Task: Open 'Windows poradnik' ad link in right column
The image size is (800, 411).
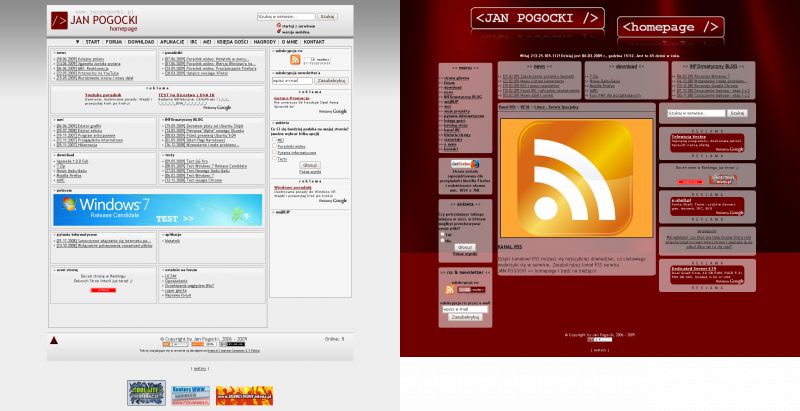Action: pos(293,188)
